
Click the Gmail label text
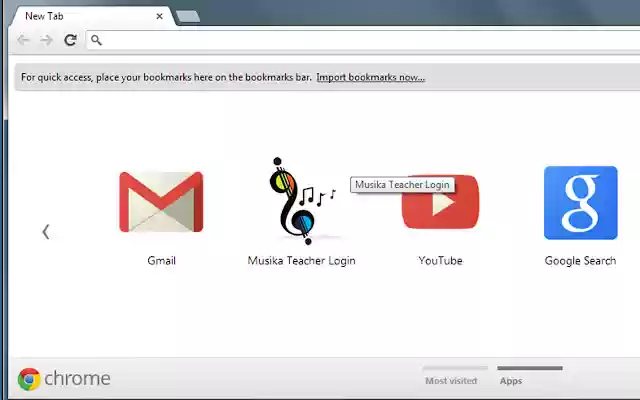(x=162, y=260)
